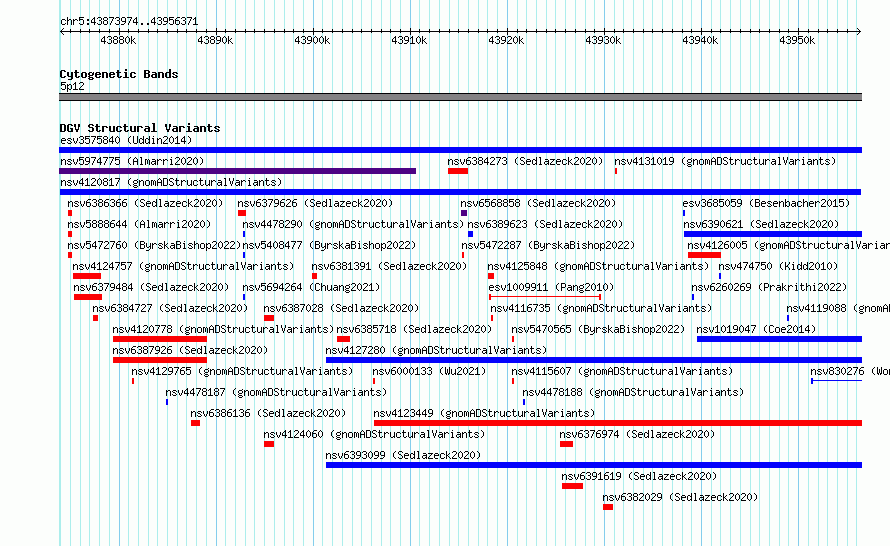This screenshot has width=890, height=546.
Task: Select esv1009911 (Pang2010) label
Action: point(551,287)
